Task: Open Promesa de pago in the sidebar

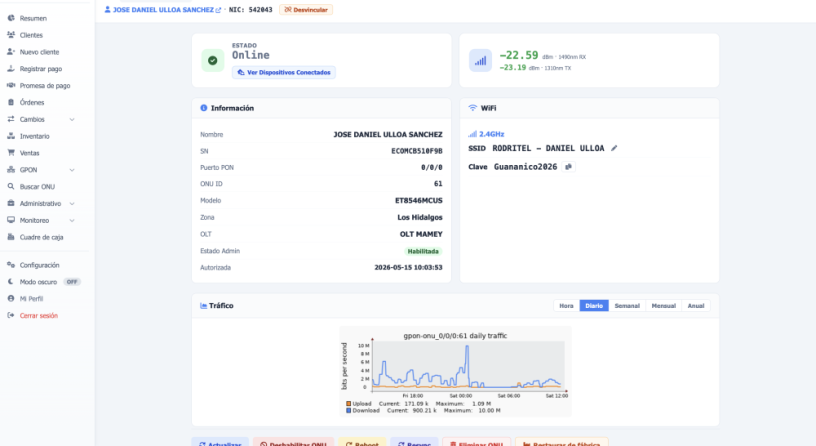Action: 45,85
